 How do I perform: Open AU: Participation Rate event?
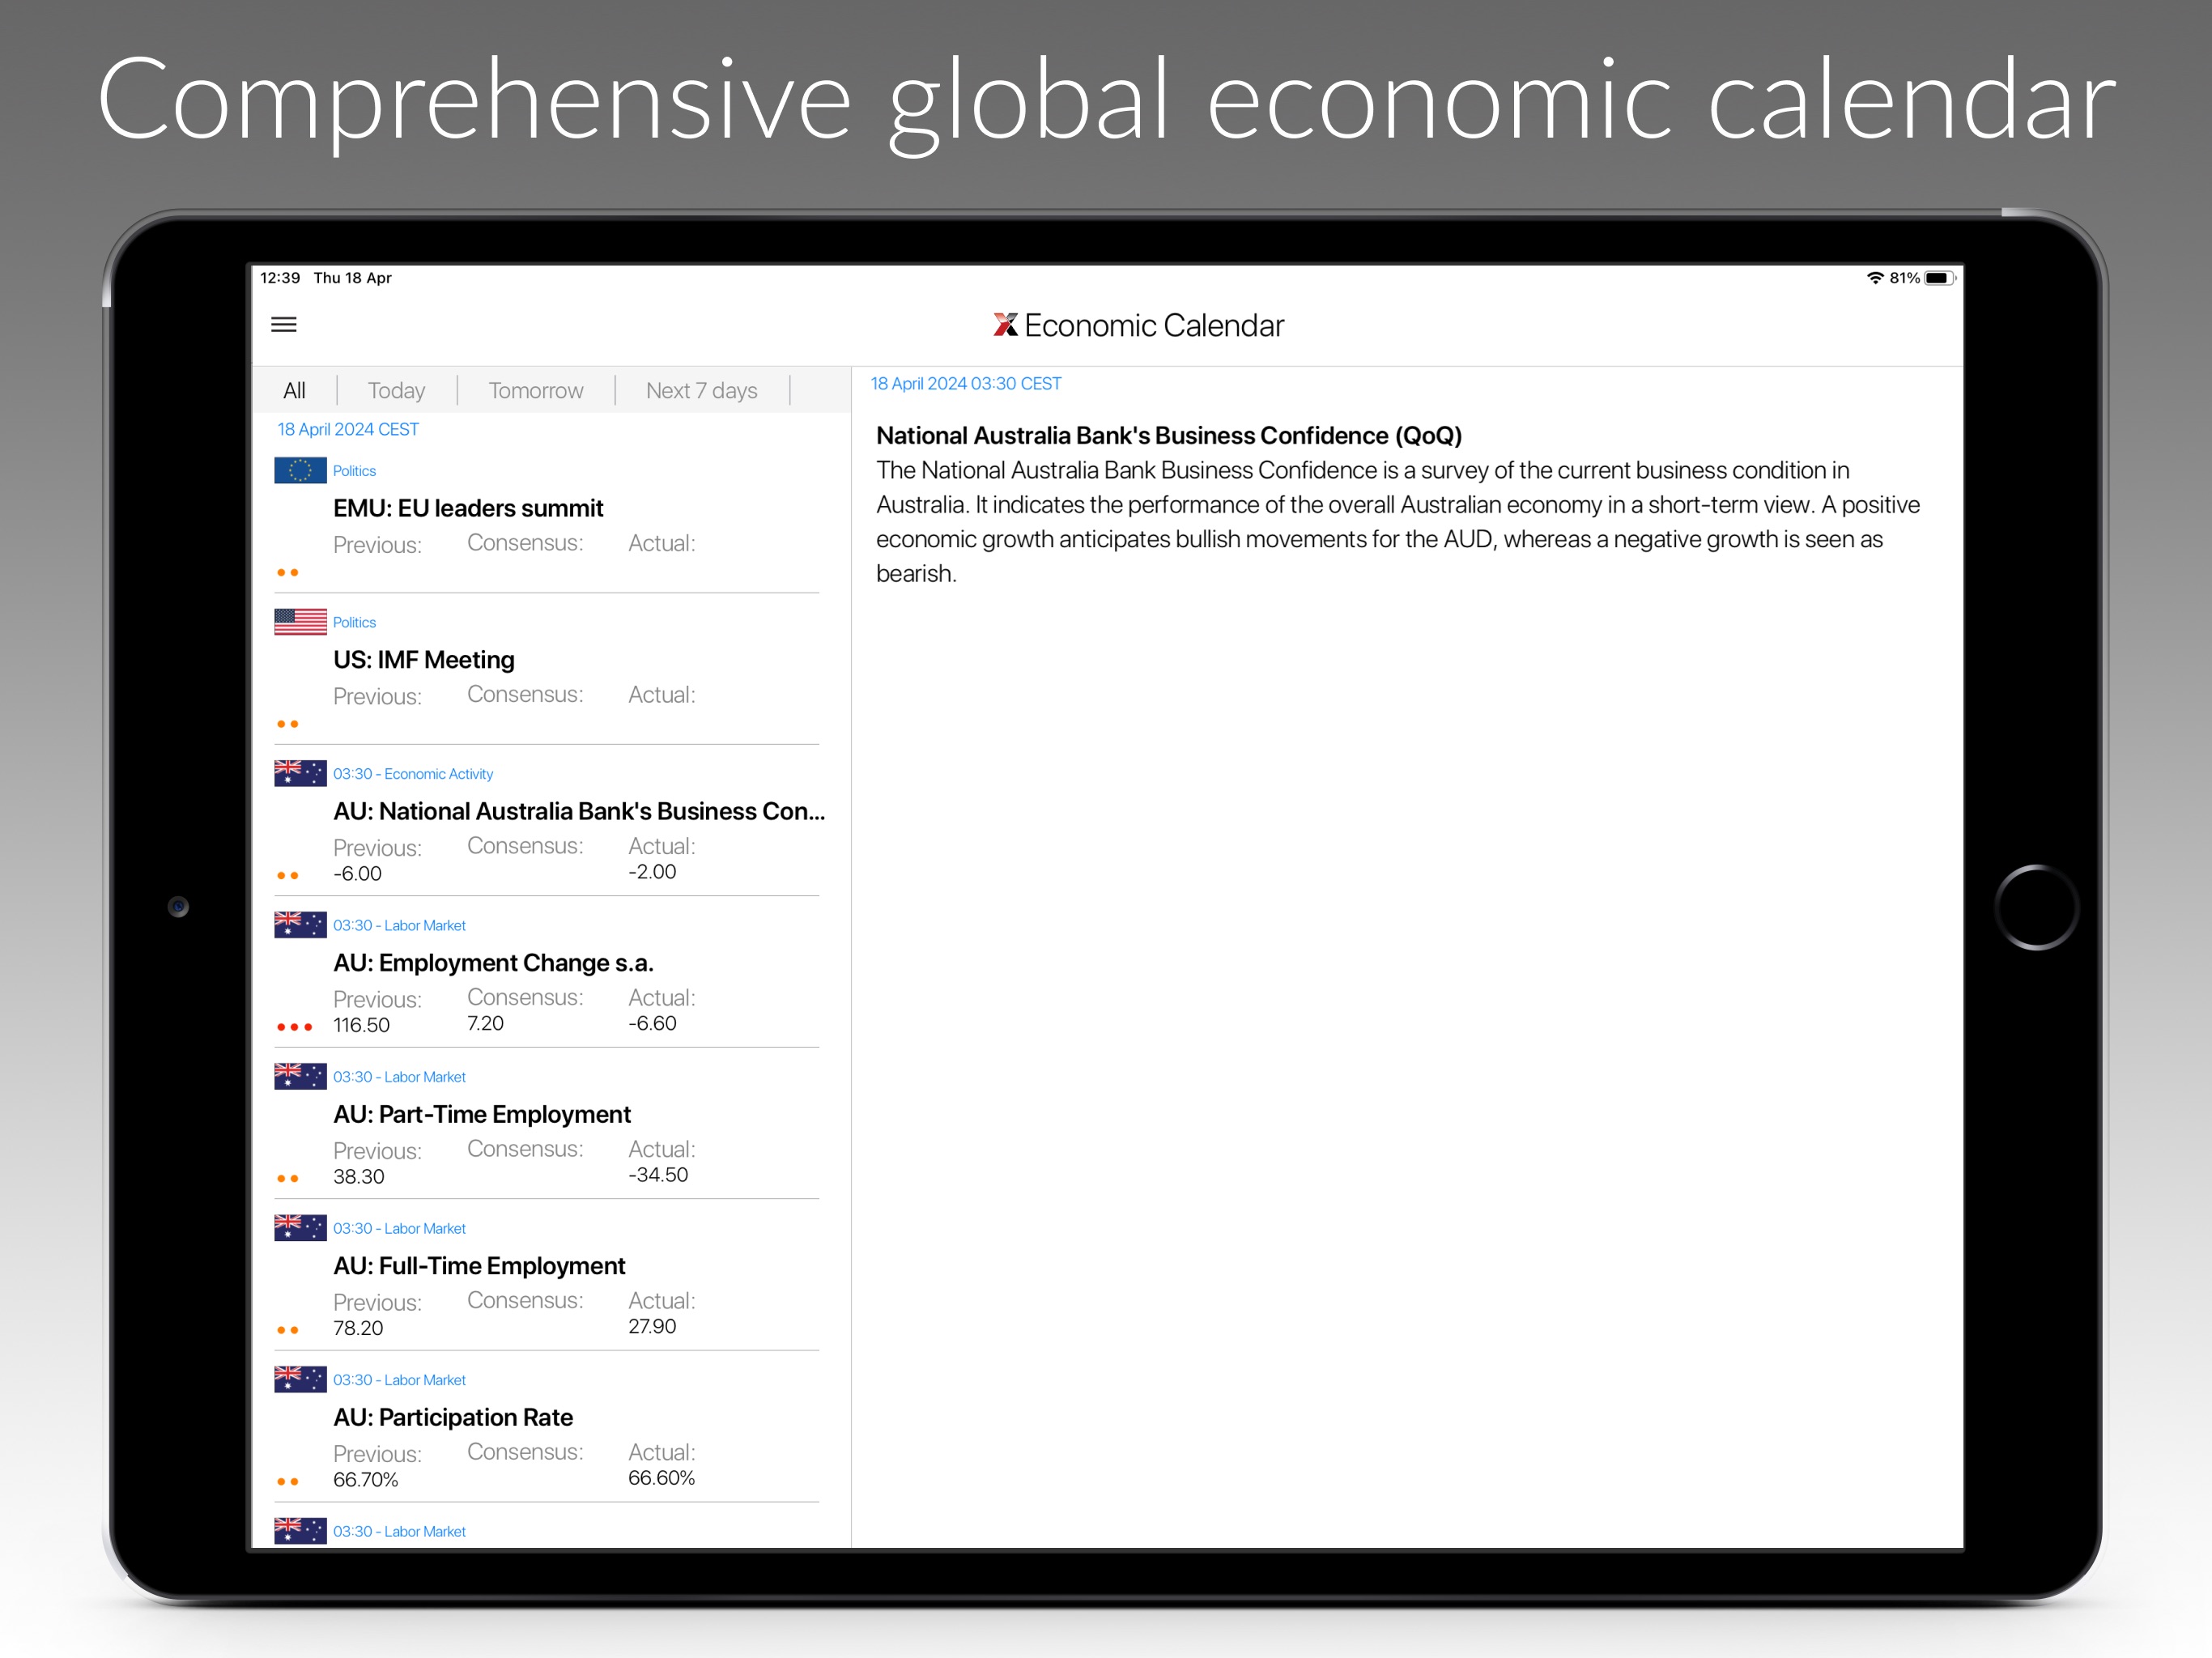[453, 1417]
